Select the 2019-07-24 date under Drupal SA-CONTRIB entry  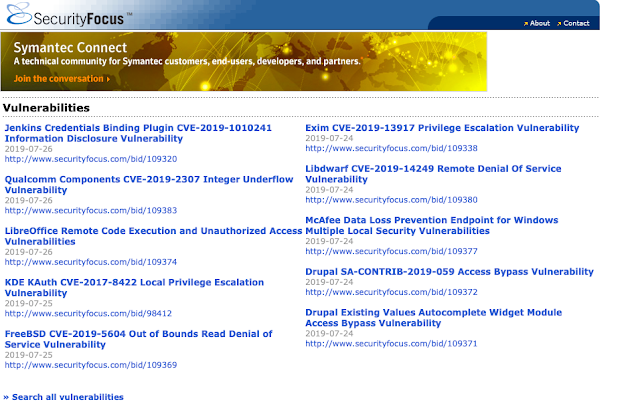[329, 282]
